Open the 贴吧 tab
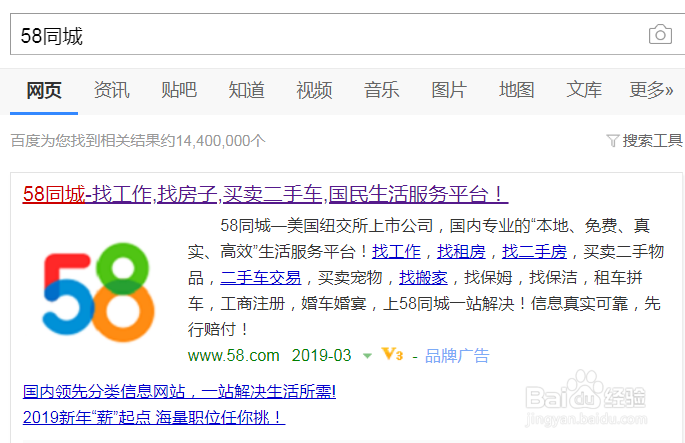Image resolution: width=685 pixels, height=443 pixels. 179,90
